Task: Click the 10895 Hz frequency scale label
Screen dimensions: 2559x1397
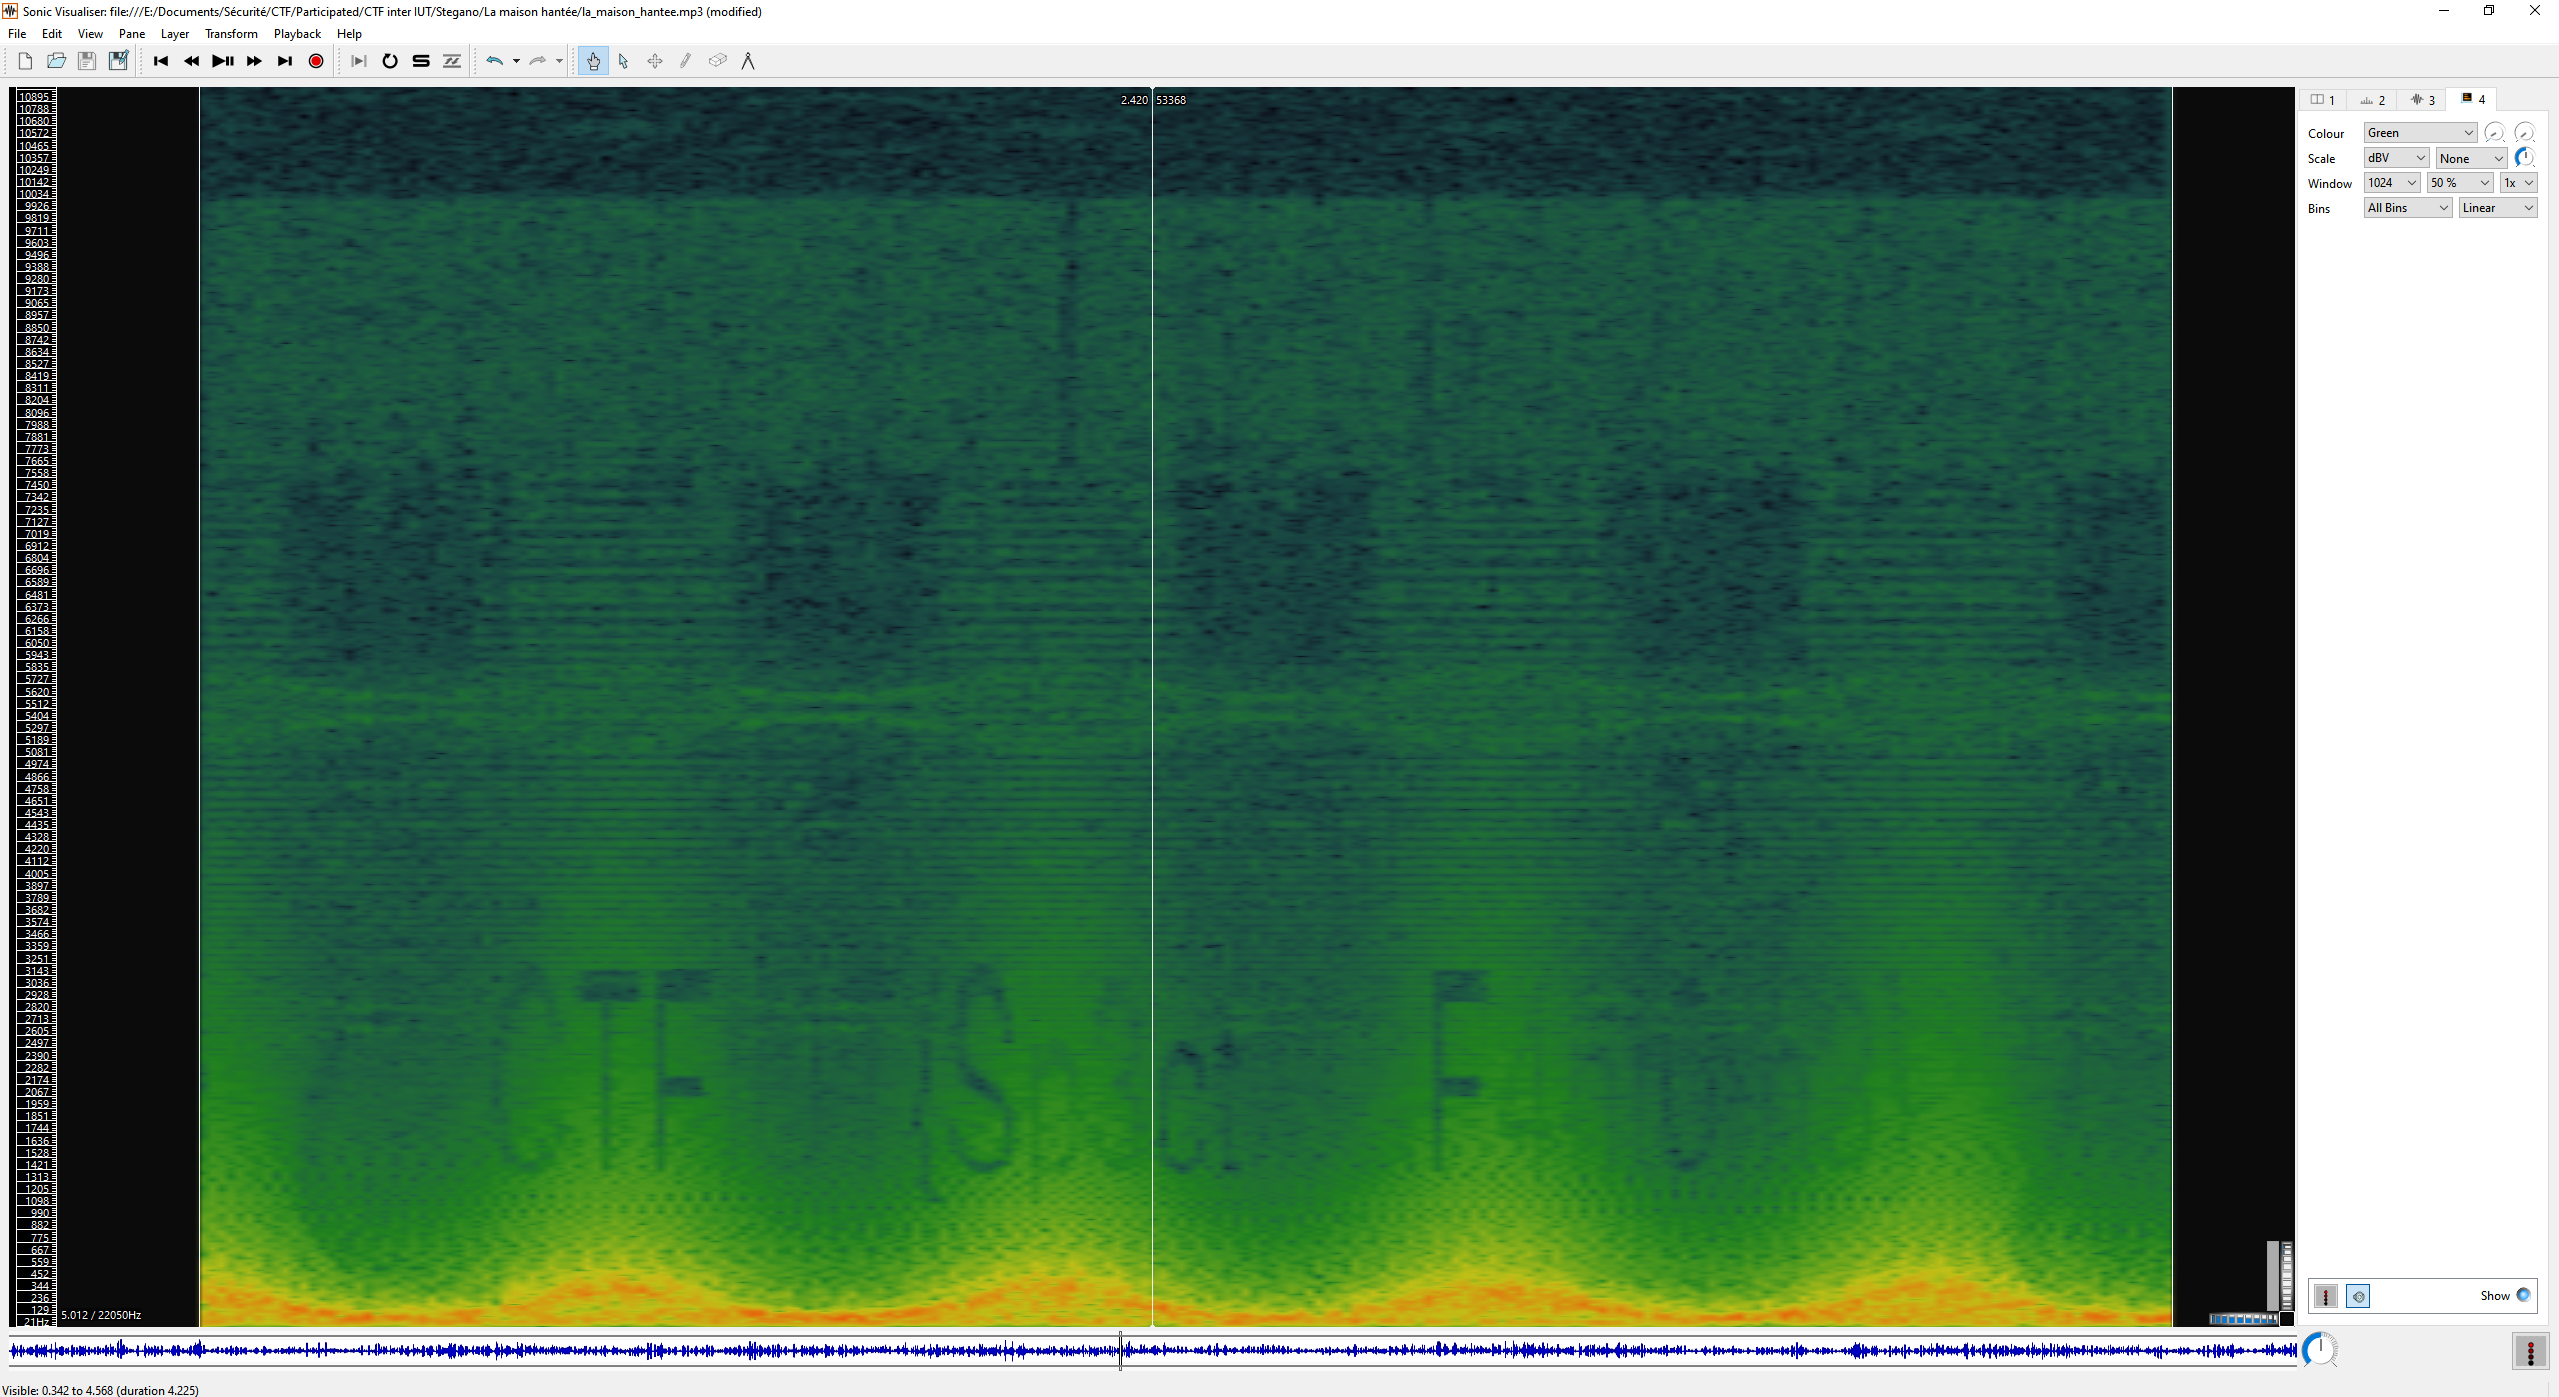Action: tap(35, 97)
